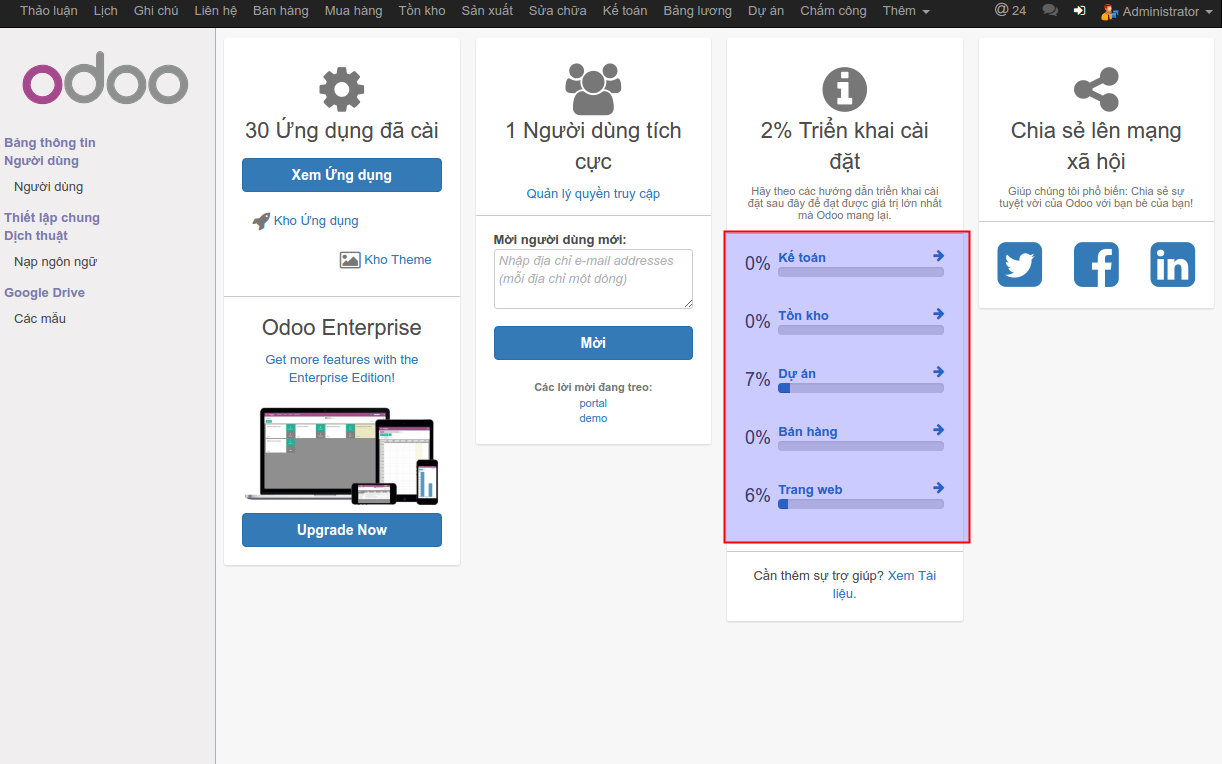Click the share icon above social heading

(x=1096, y=89)
